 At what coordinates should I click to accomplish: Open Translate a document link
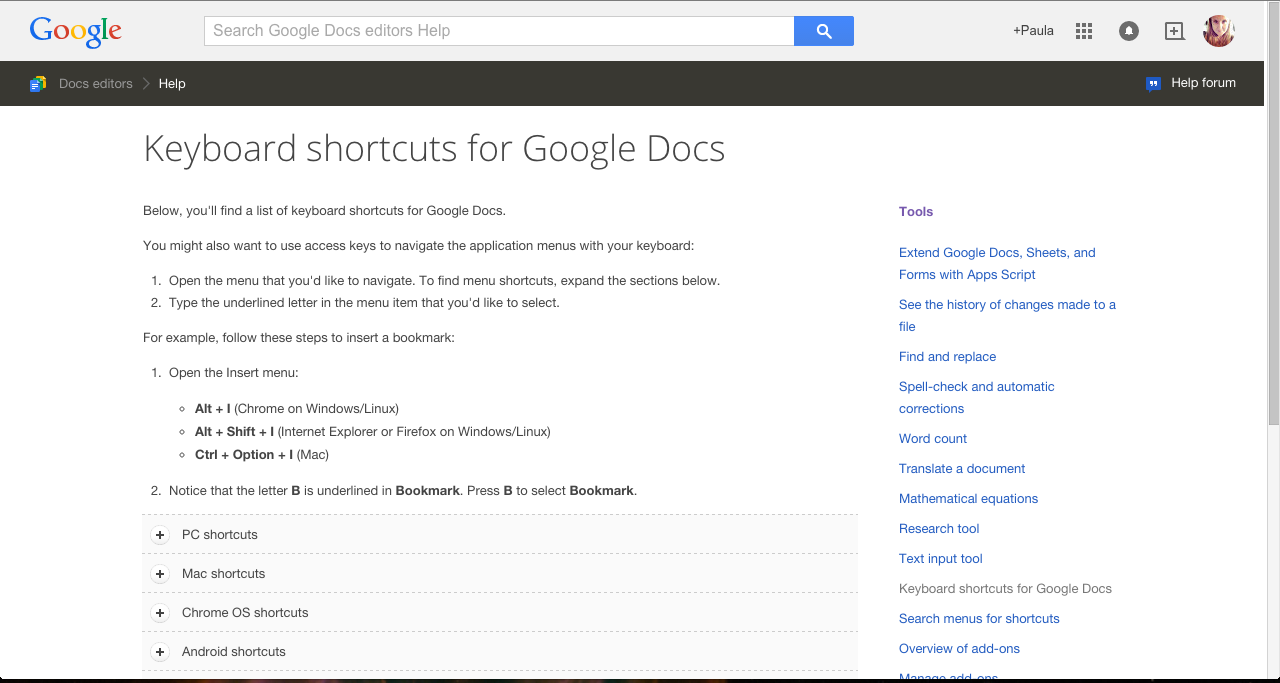962,469
